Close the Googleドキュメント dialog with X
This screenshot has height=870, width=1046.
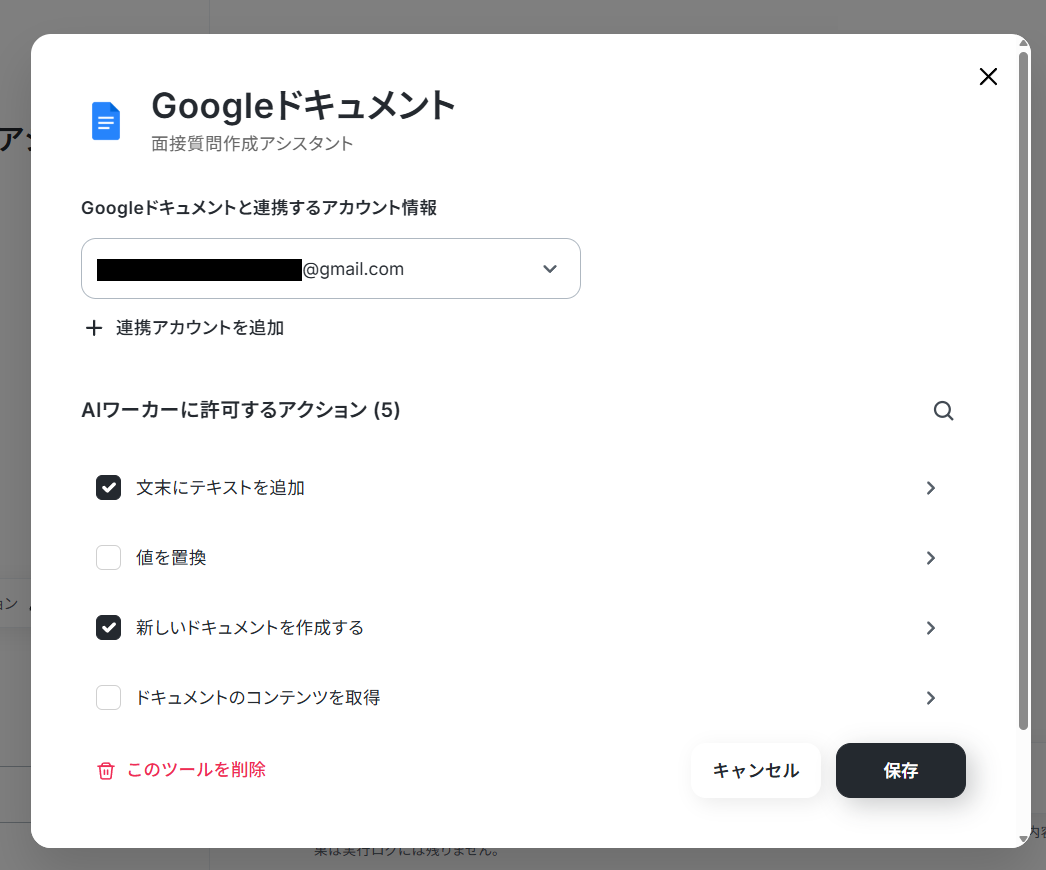click(x=988, y=77)
